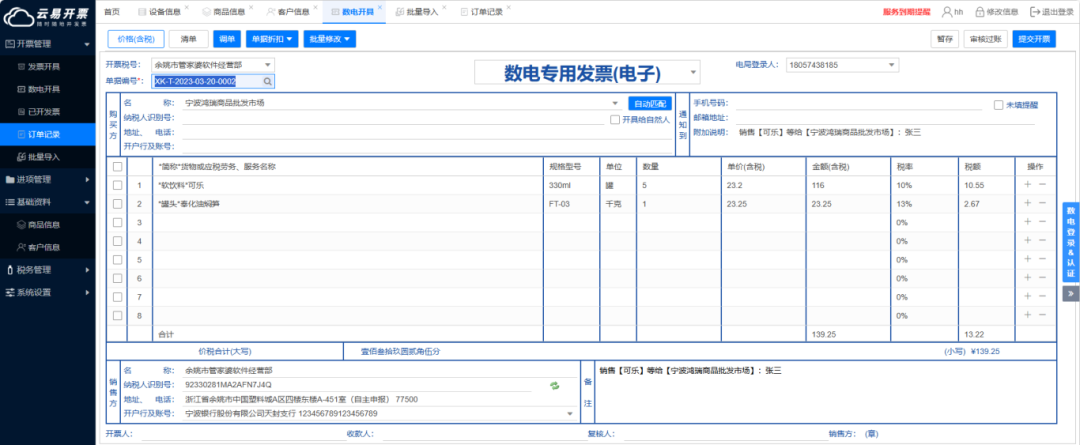Click the 退出登录 logout icon
Screen dimensions: 1080x445
[1035, 12]
